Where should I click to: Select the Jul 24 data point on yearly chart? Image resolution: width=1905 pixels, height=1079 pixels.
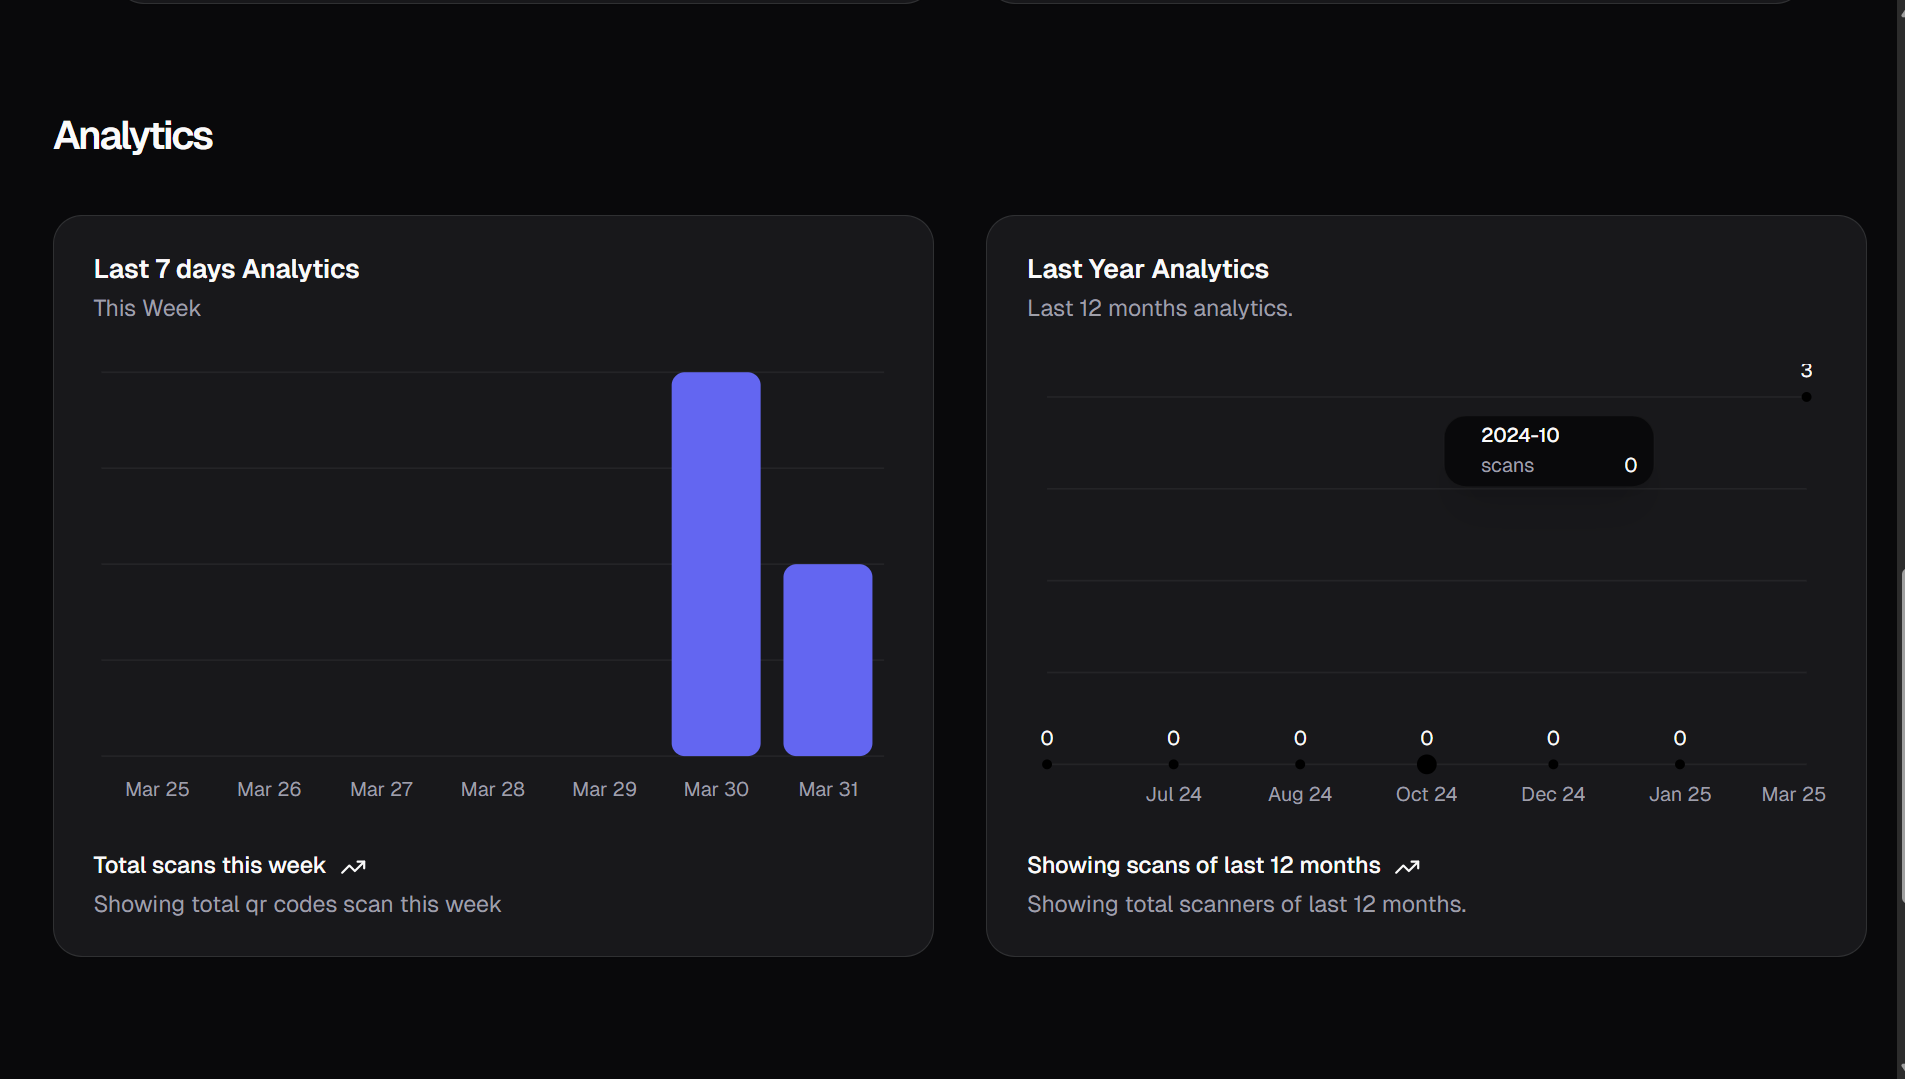1173,764
